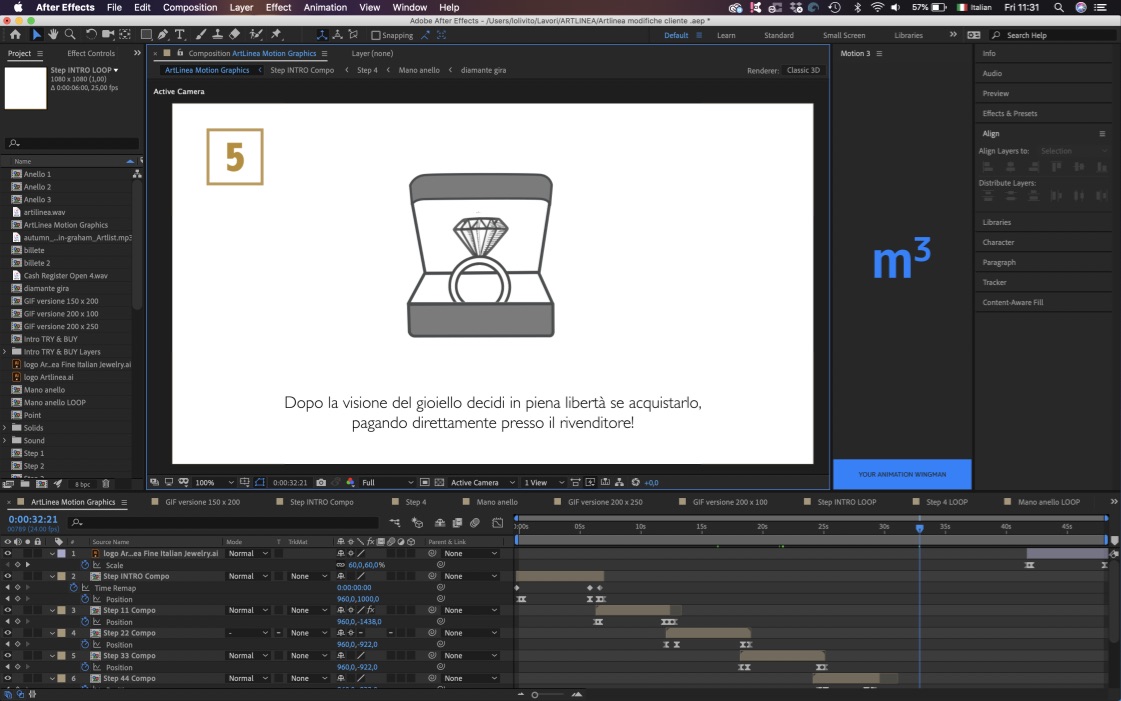Image resolution: width=1121 pixels, height=701 pixels.
Task: Click the Search Help field
Action: [x=1052, y=35]
